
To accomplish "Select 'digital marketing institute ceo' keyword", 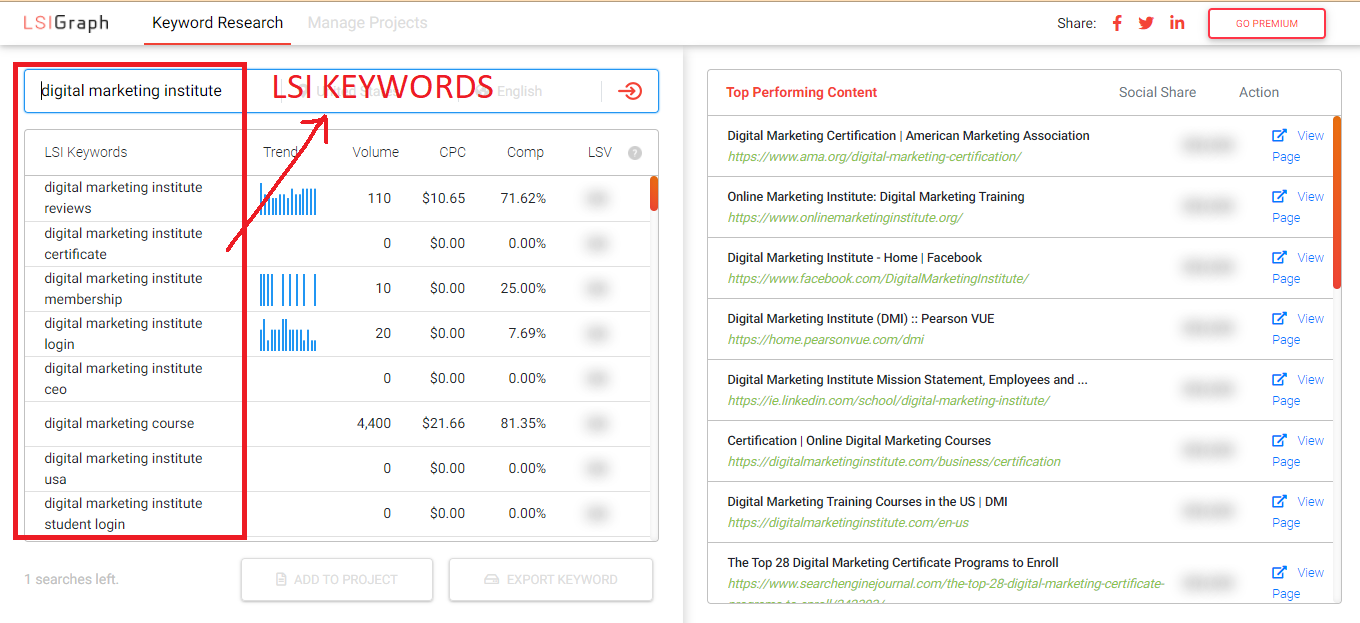I will 123,378.
